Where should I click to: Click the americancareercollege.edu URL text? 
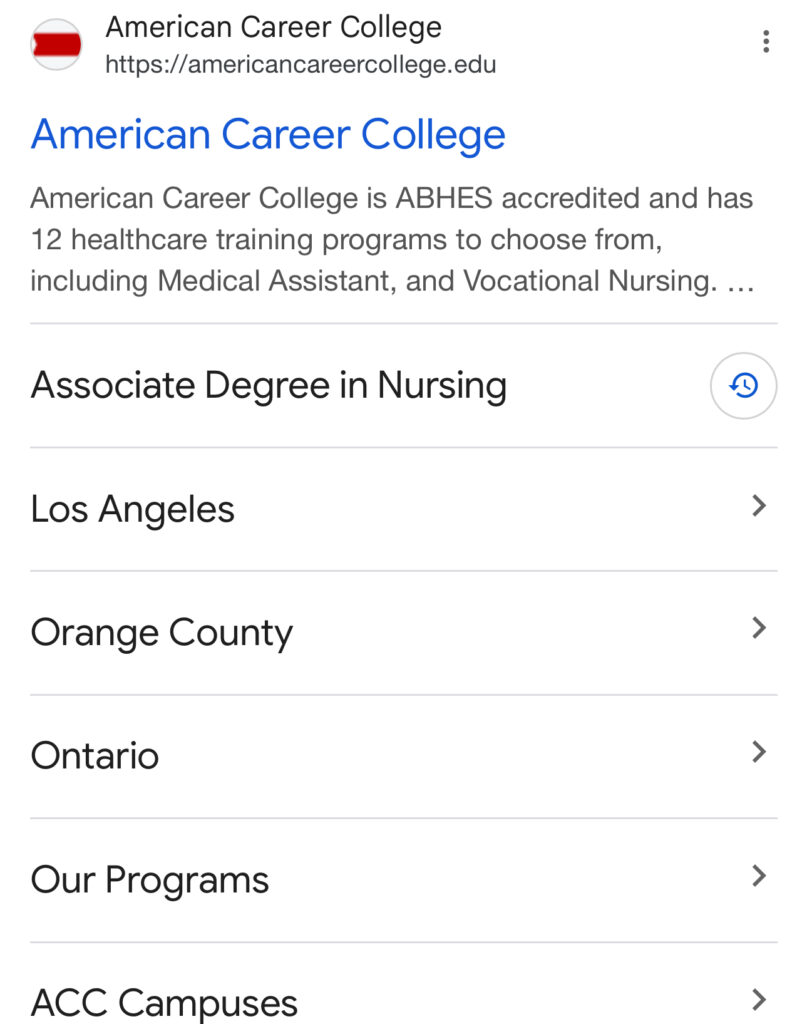pyautogui.click(x=301, y=65)
